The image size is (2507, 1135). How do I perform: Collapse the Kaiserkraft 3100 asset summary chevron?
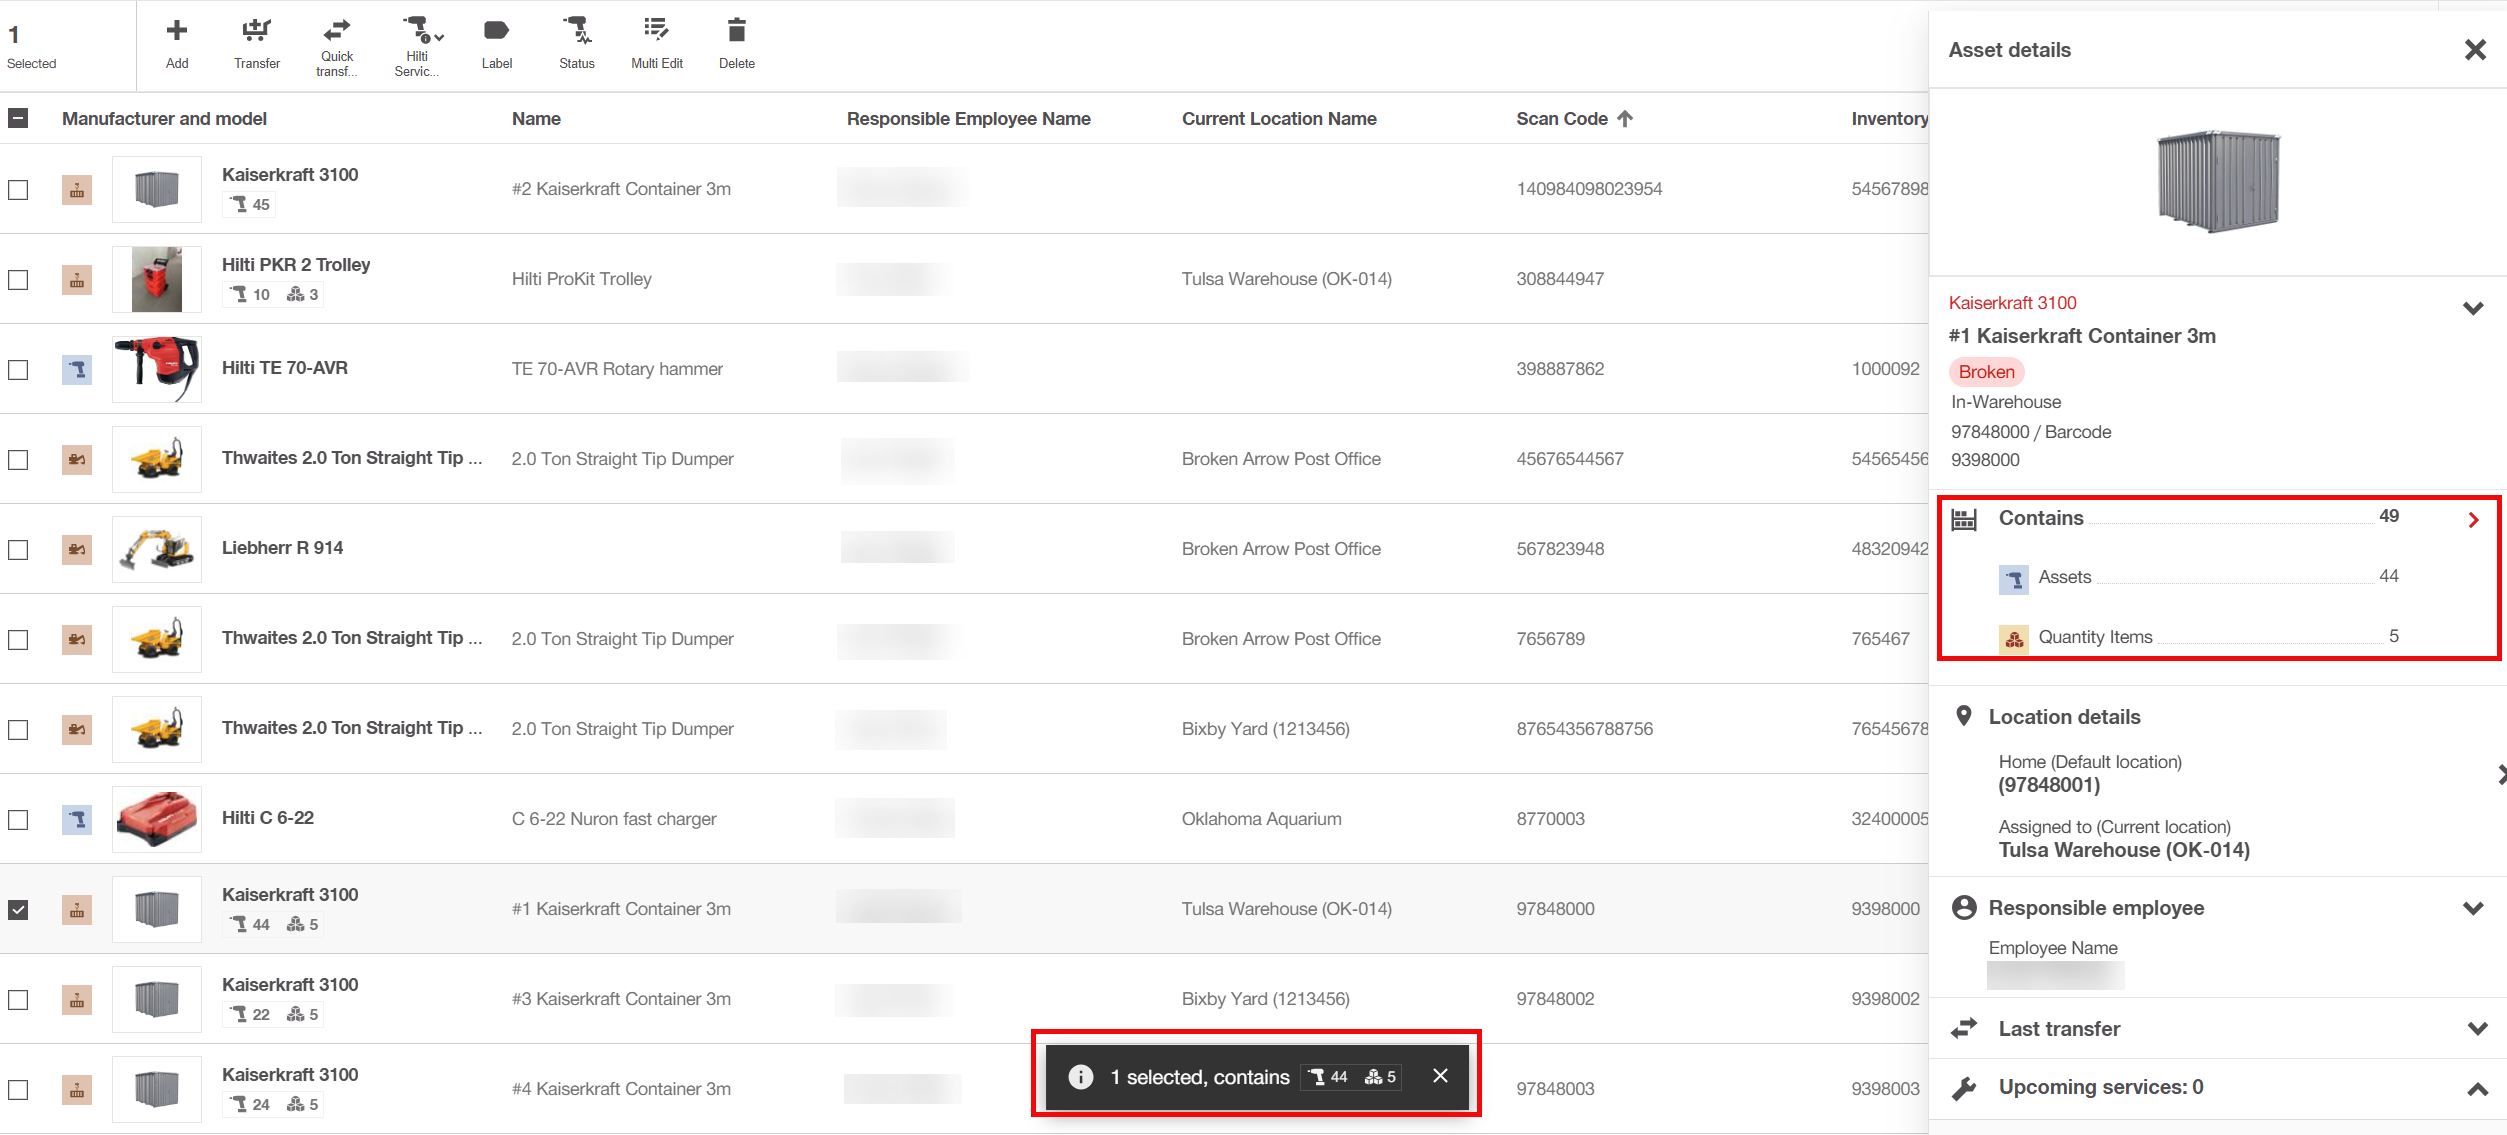(x=2473, y=308)
